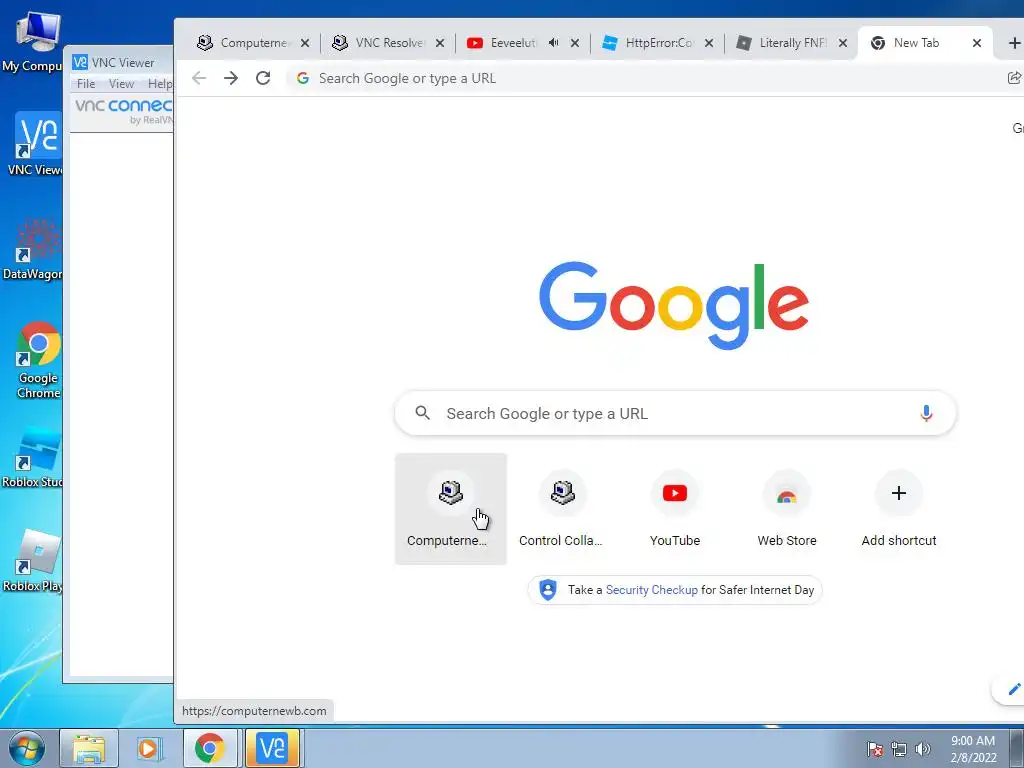Close the Computernewb tab
This screenshot has height=768, width=1024.
click(305, 43)
